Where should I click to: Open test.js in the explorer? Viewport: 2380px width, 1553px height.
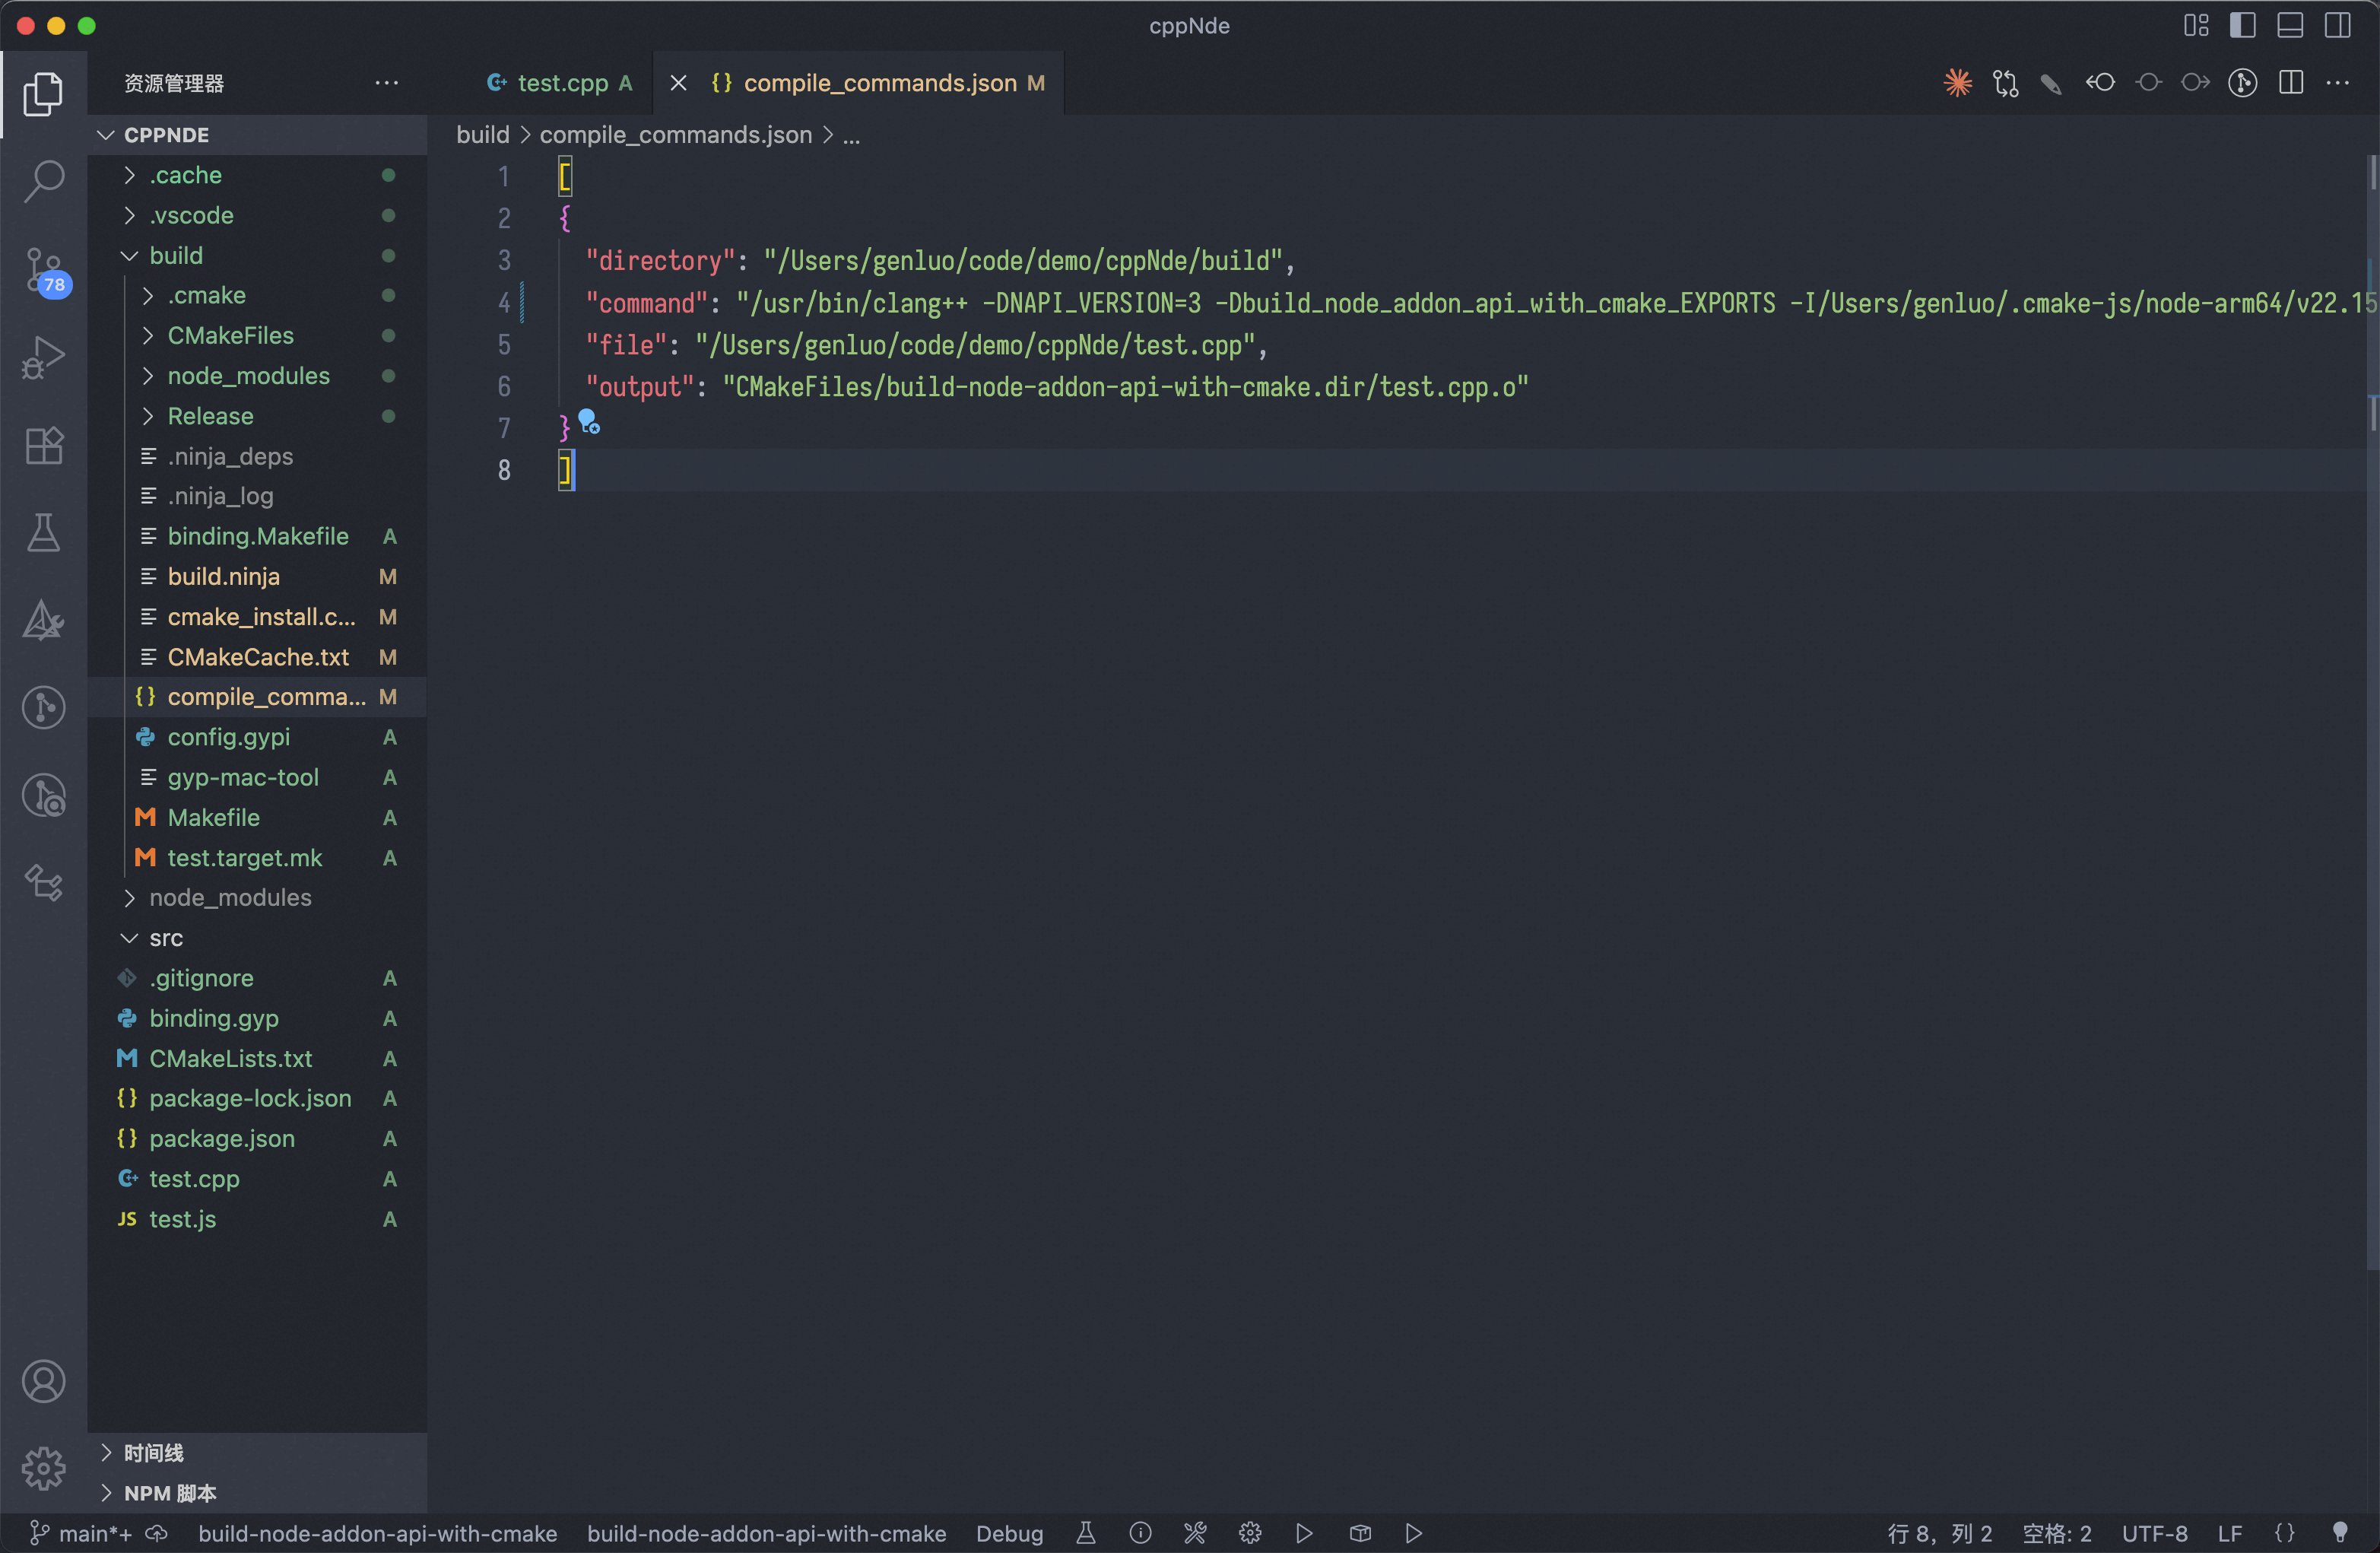click(x=257, y=1219)
